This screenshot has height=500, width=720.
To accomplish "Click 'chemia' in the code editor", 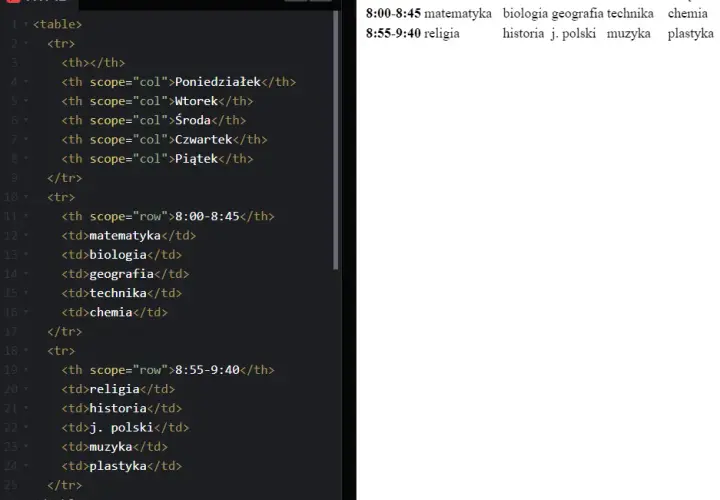I will coord(111,313).
